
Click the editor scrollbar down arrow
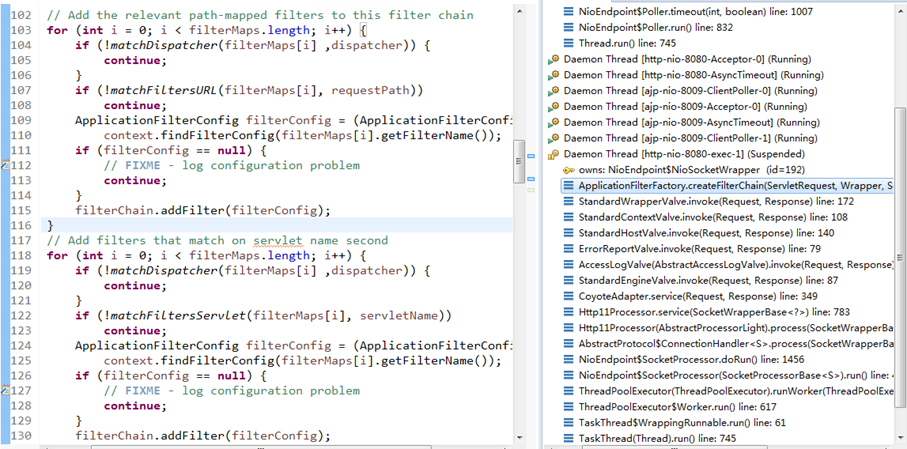tap(519, 438)
